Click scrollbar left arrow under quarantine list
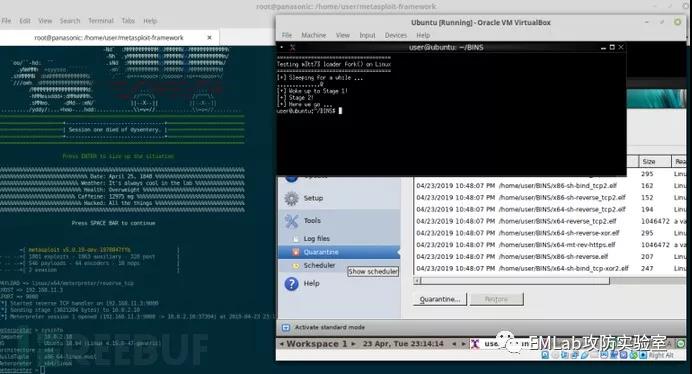 pos(417,281)
